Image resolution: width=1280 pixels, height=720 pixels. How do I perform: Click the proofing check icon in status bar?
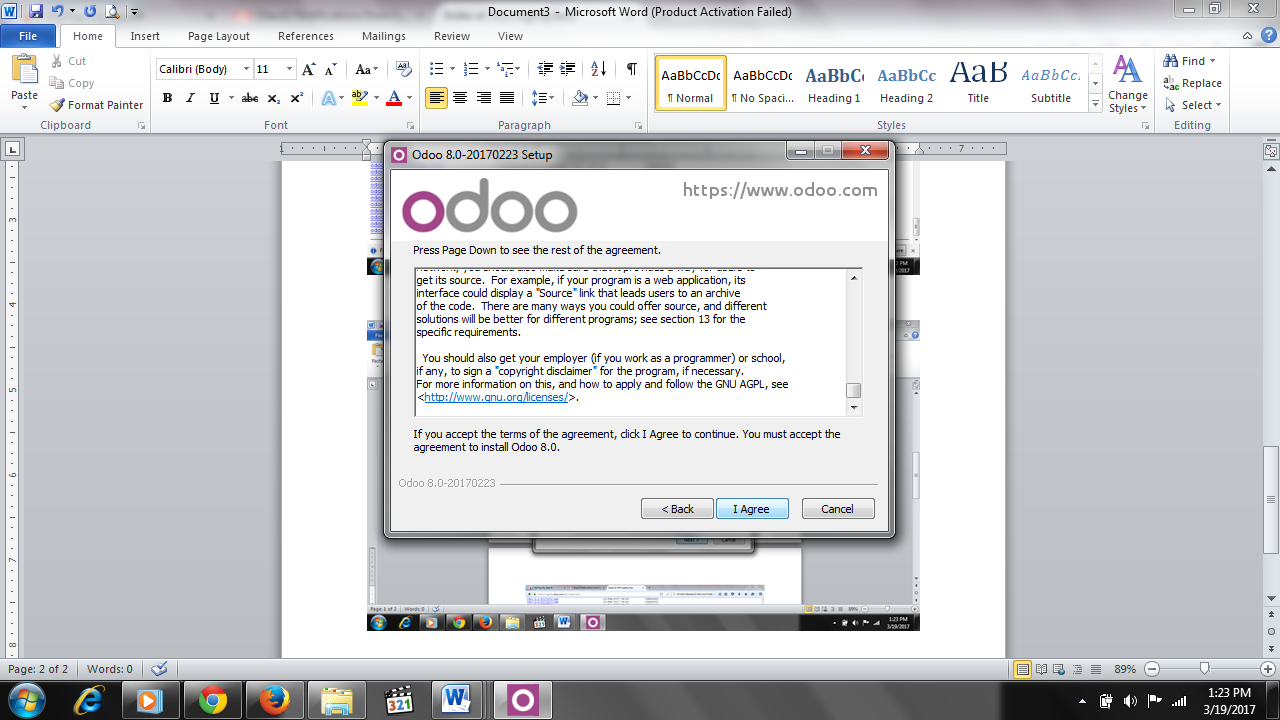[158, 669]
